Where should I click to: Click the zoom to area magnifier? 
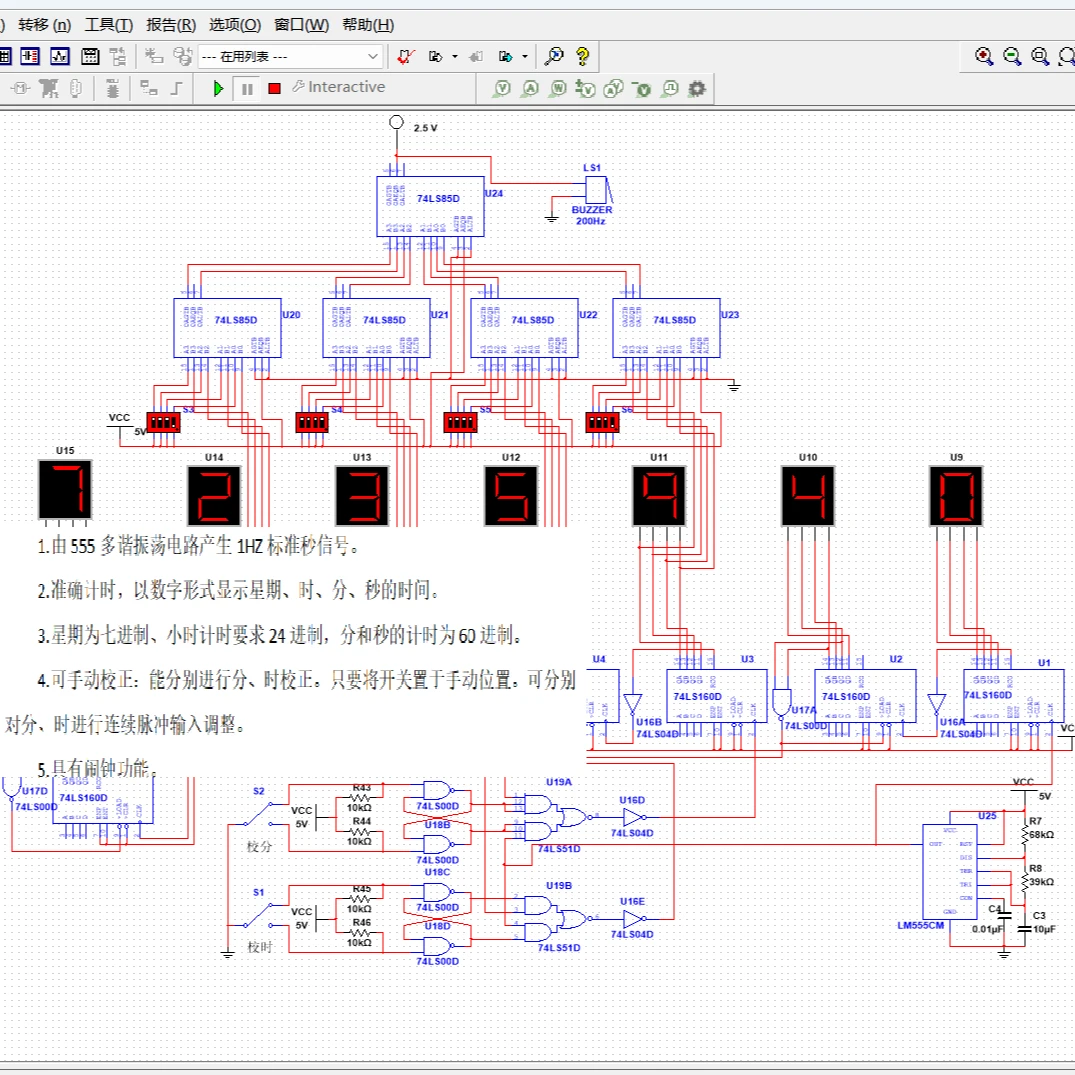pos(1041,56)
